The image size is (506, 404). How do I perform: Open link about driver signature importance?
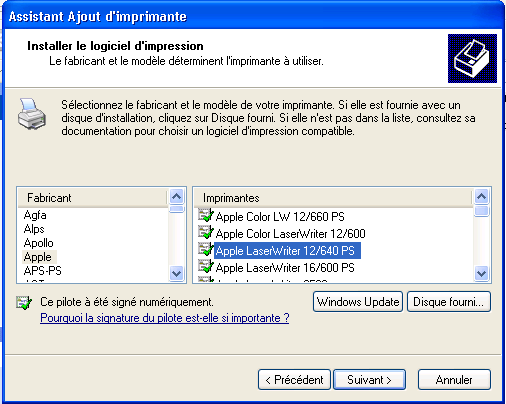tap(165, 318)
